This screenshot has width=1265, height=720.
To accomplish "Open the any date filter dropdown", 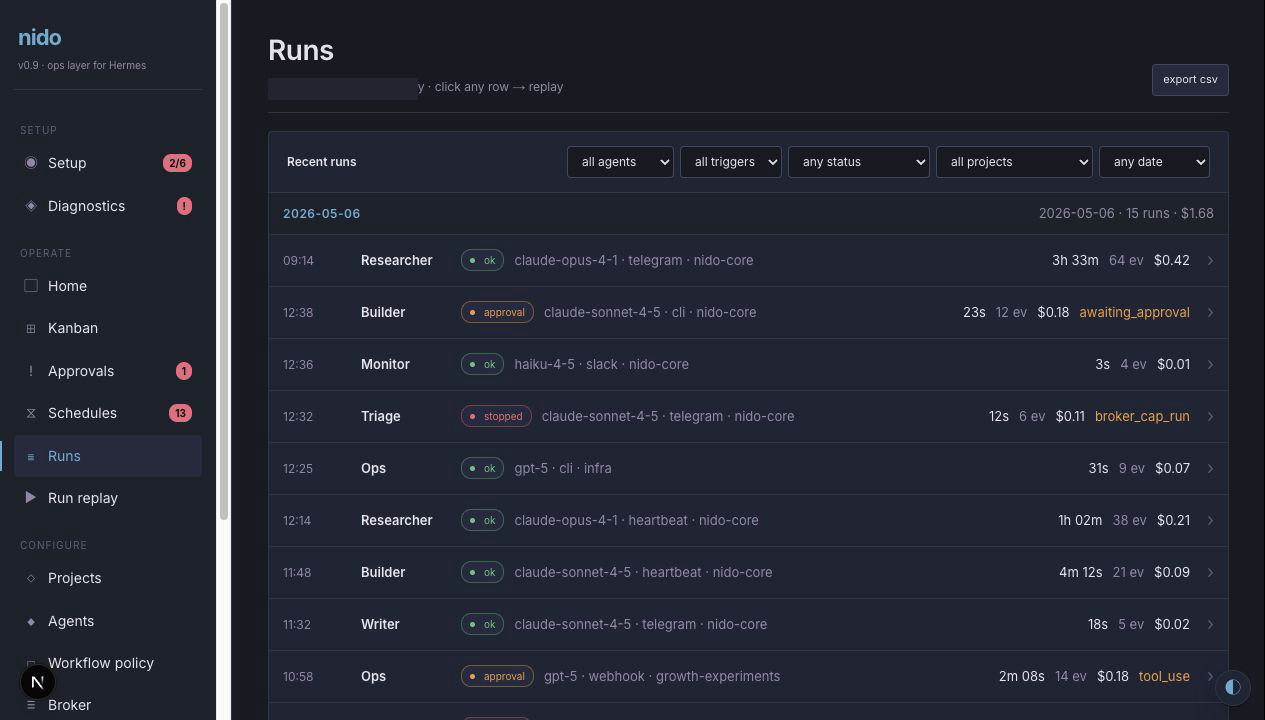I will click(1154, 162).
